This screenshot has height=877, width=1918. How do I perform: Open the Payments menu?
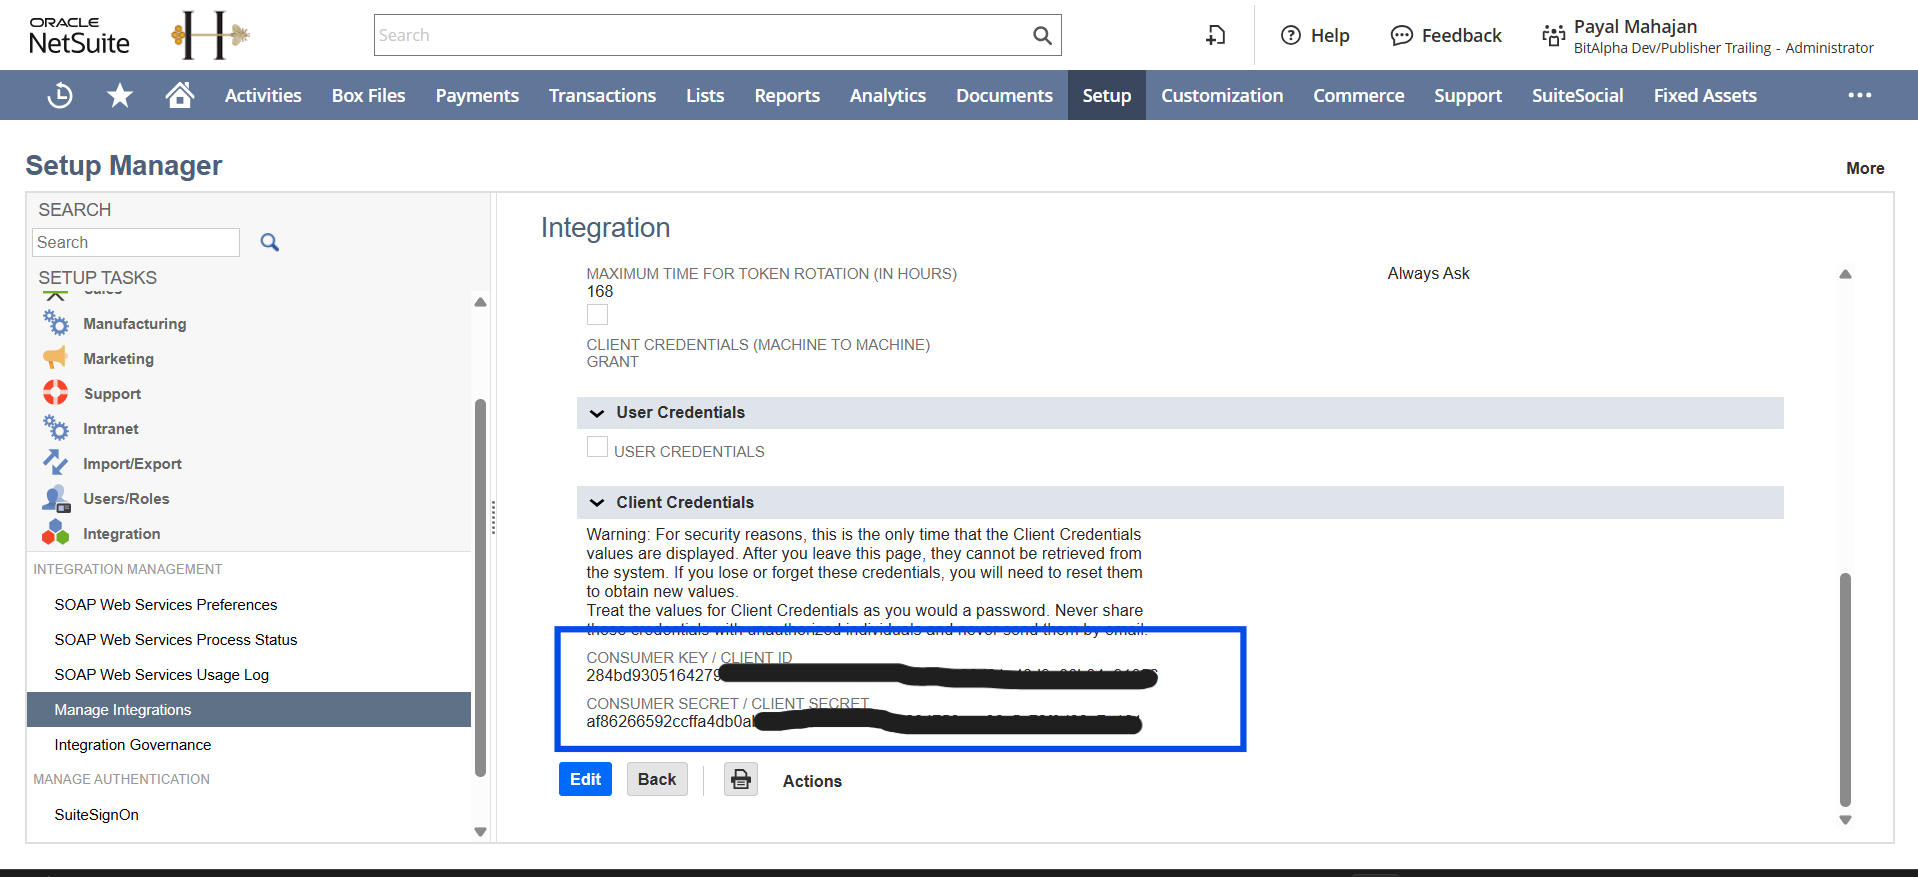pos(477,96)
